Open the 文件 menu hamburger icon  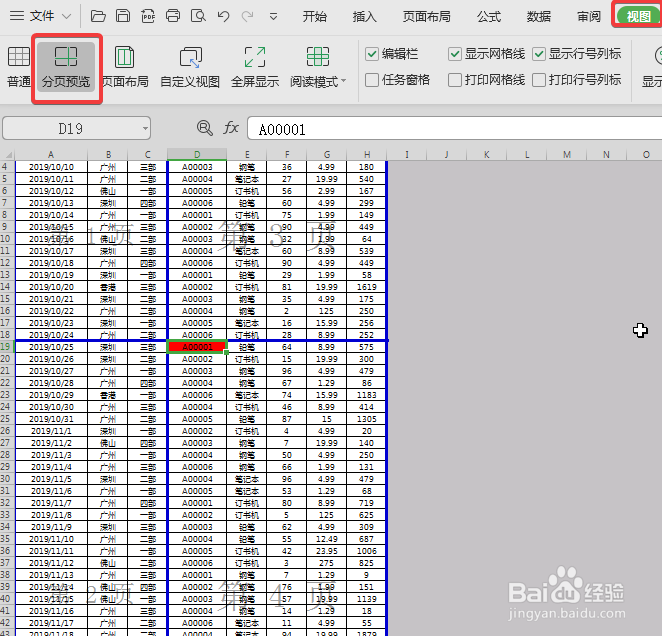click(17, 16)
